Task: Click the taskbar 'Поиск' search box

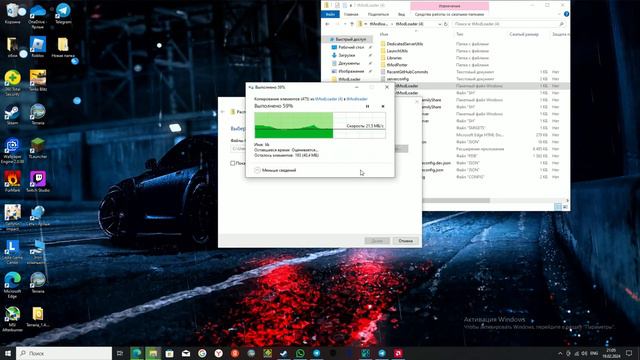Action: coord(64,353)
